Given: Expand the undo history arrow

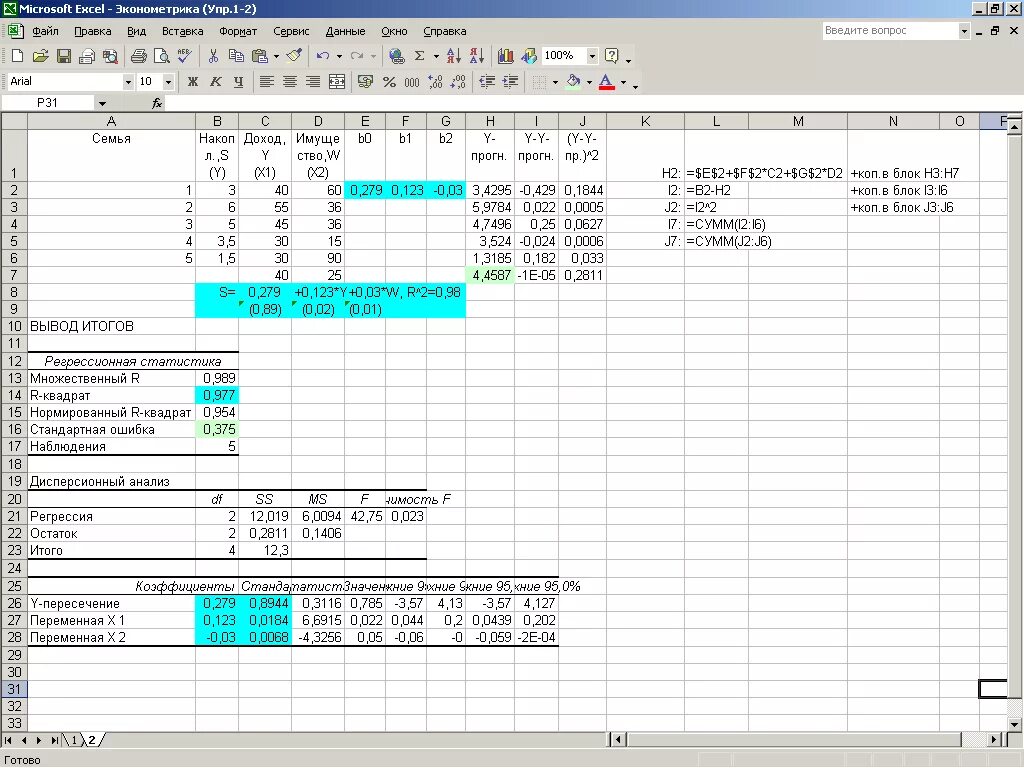Looking at the screenshot, I should 339,56.
